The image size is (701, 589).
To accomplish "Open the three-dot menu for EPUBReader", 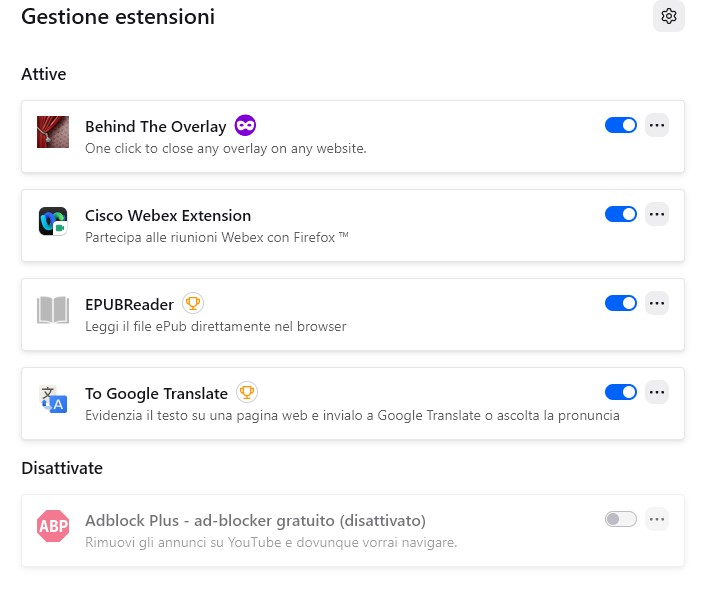I will [x=657, y=303].
